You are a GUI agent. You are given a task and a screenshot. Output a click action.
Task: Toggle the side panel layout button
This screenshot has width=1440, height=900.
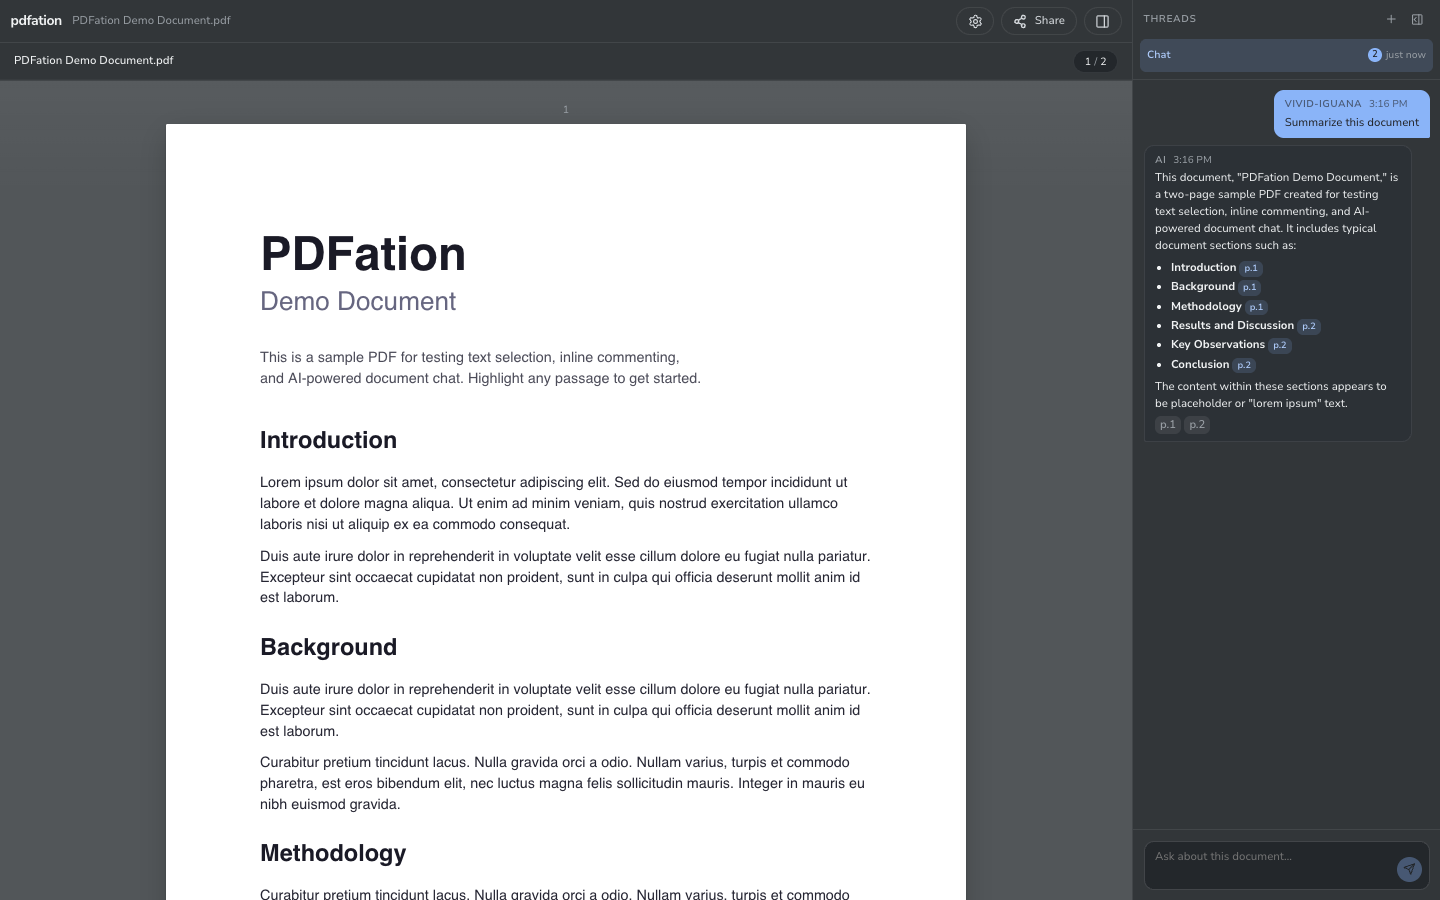pos(1102,21)
